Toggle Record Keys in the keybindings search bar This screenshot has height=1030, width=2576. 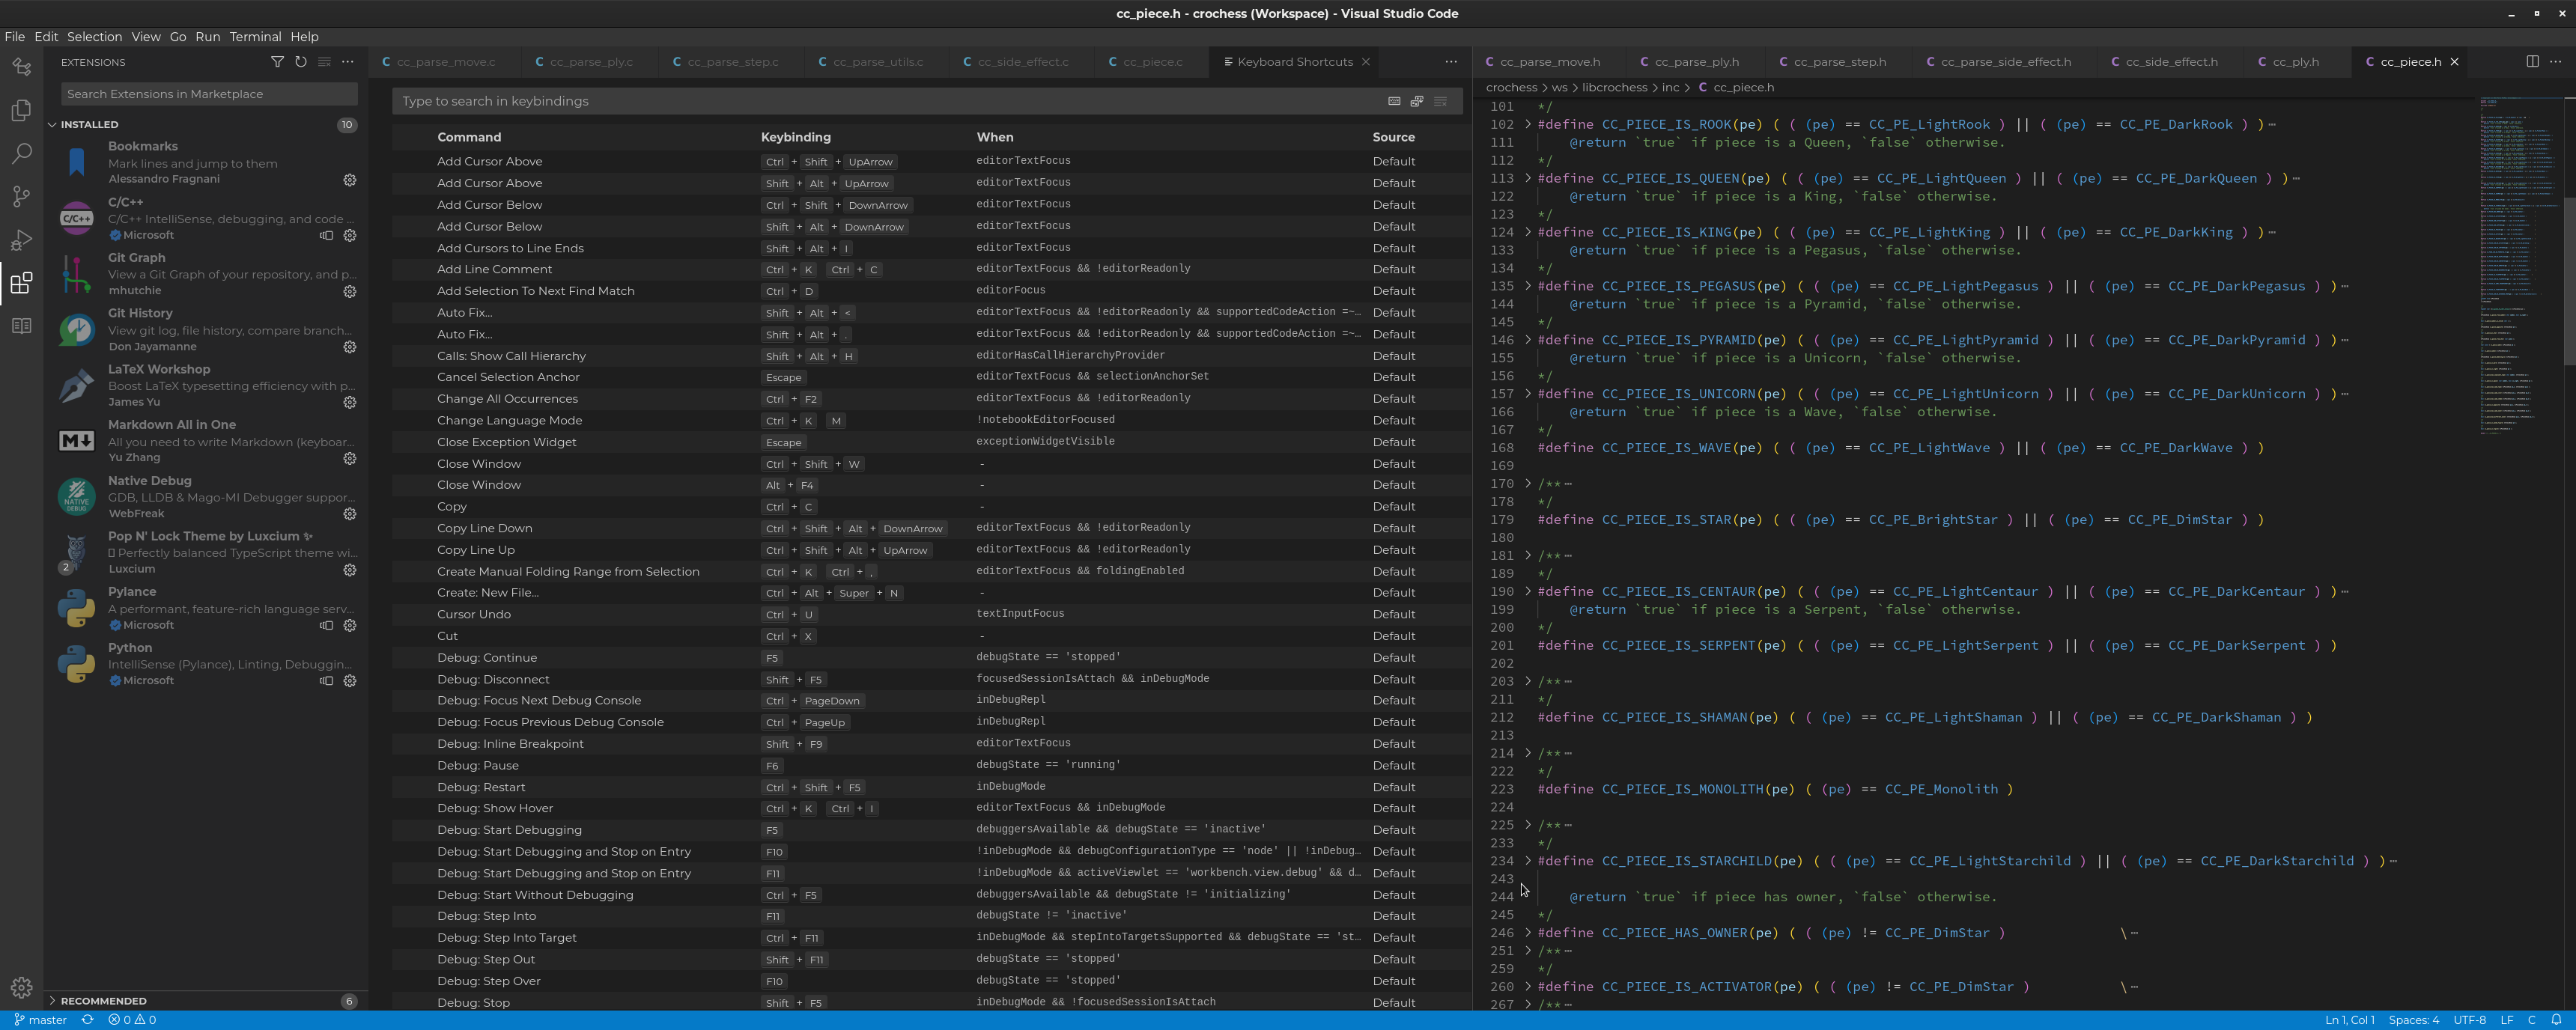pyautogui.click(x=1394, y=101)
